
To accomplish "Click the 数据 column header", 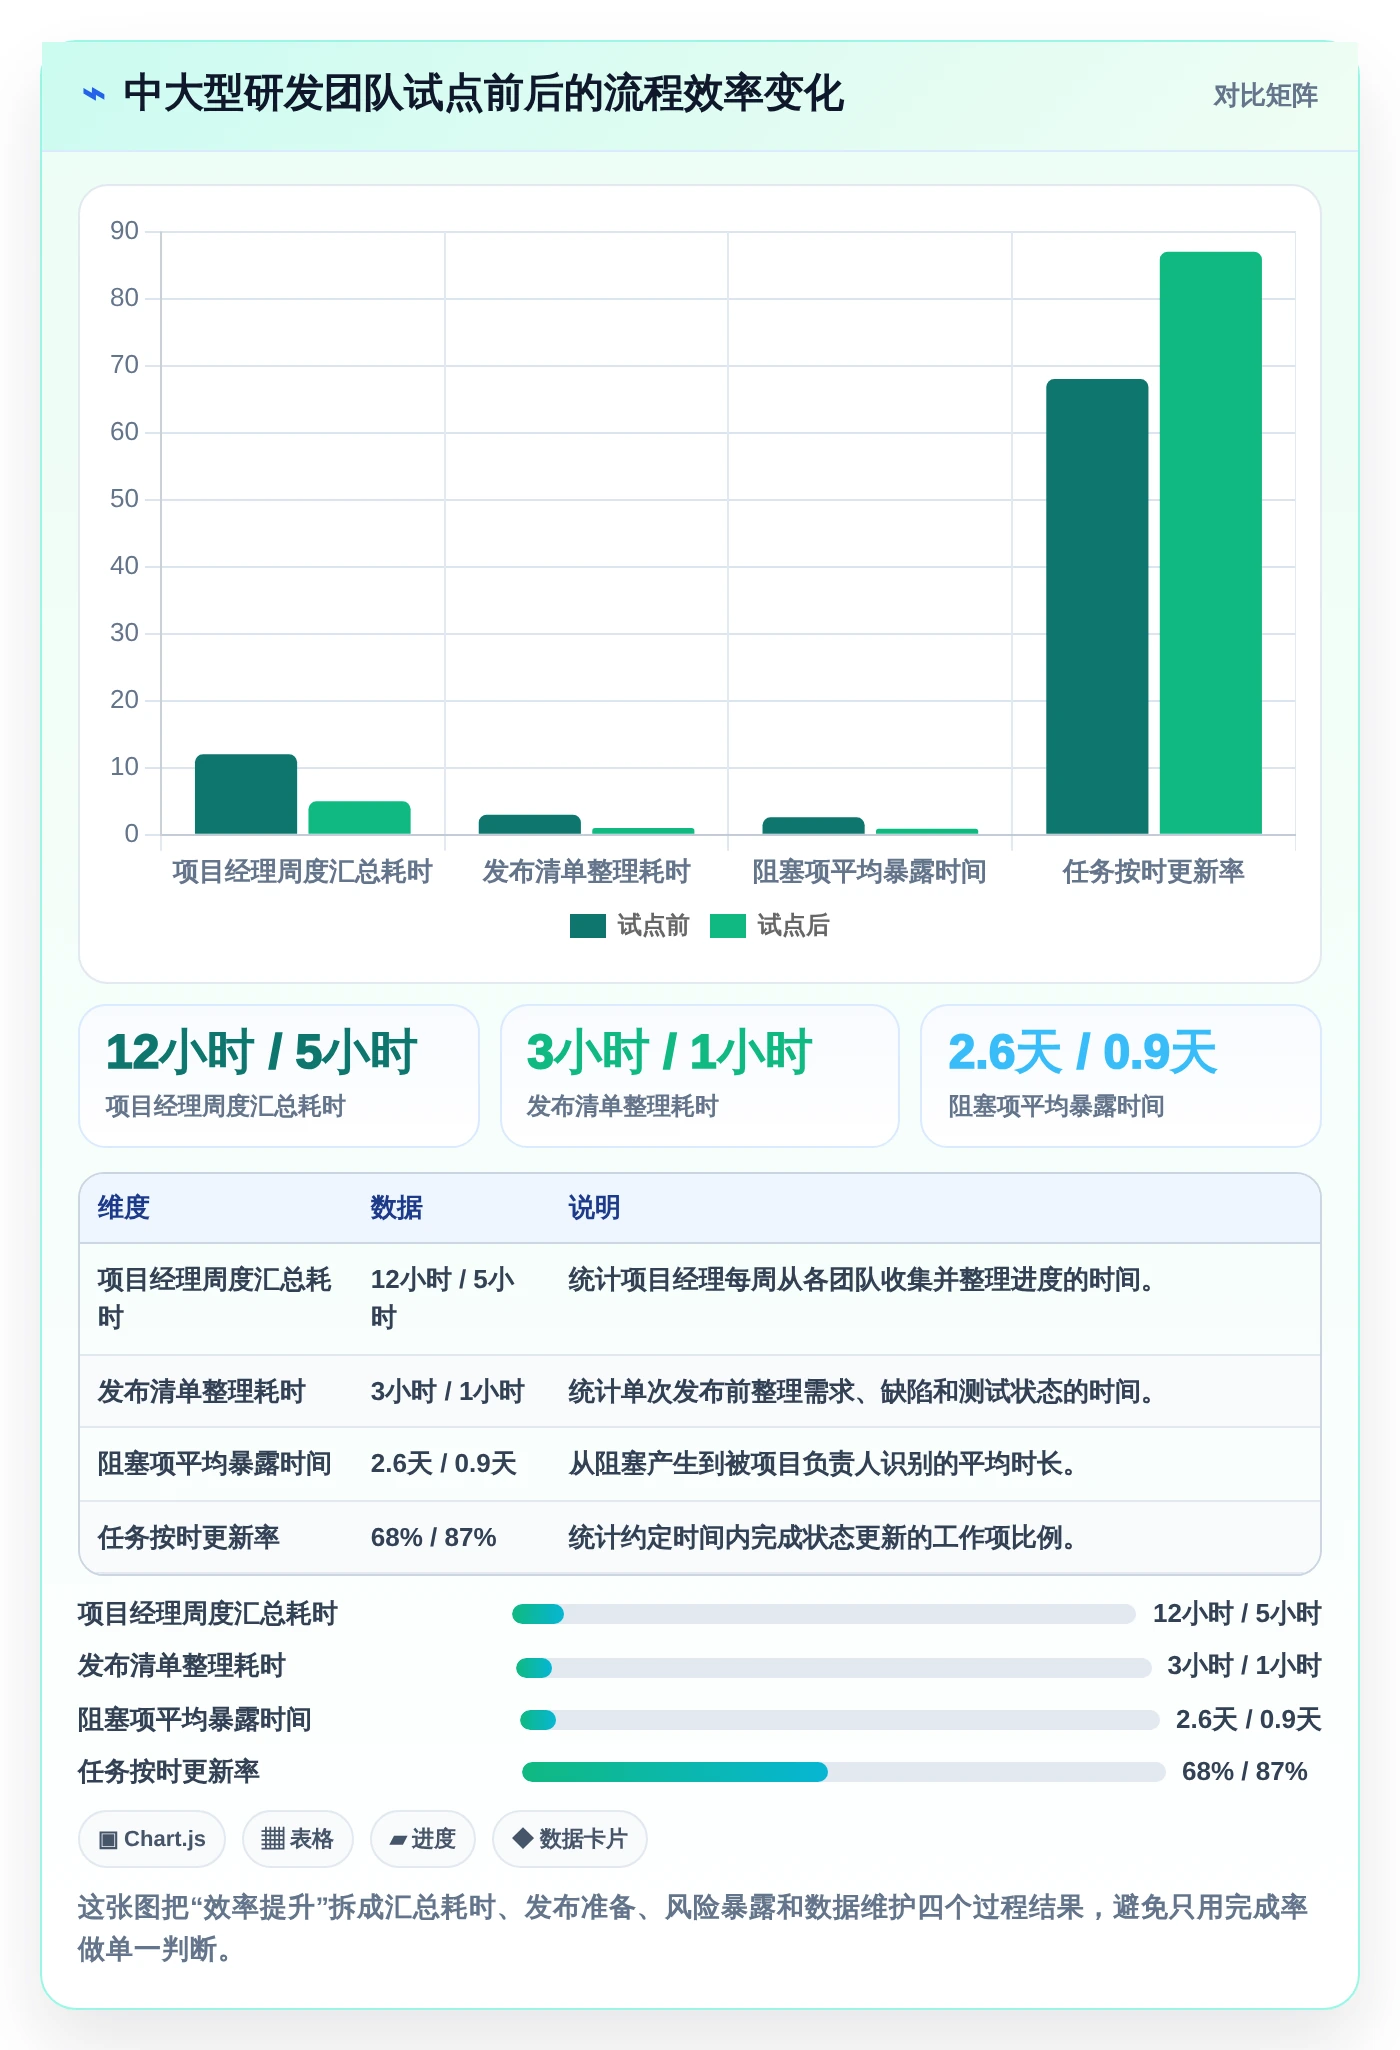I will (397, 1208).
